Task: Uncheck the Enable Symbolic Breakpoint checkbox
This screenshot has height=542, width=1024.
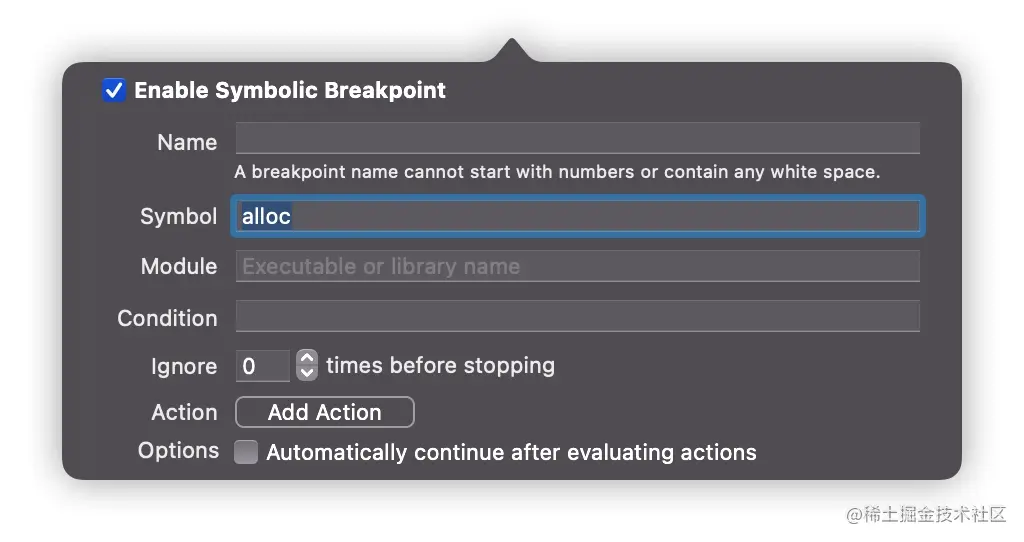Action: (x=114, y=90)
